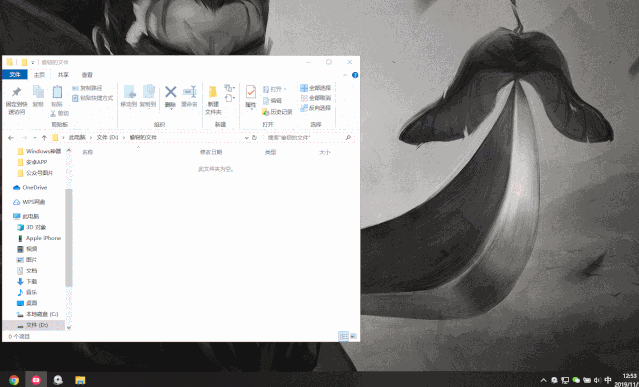
Task: Click the History icon in the ribbon
Action: [x=265, y=112]
